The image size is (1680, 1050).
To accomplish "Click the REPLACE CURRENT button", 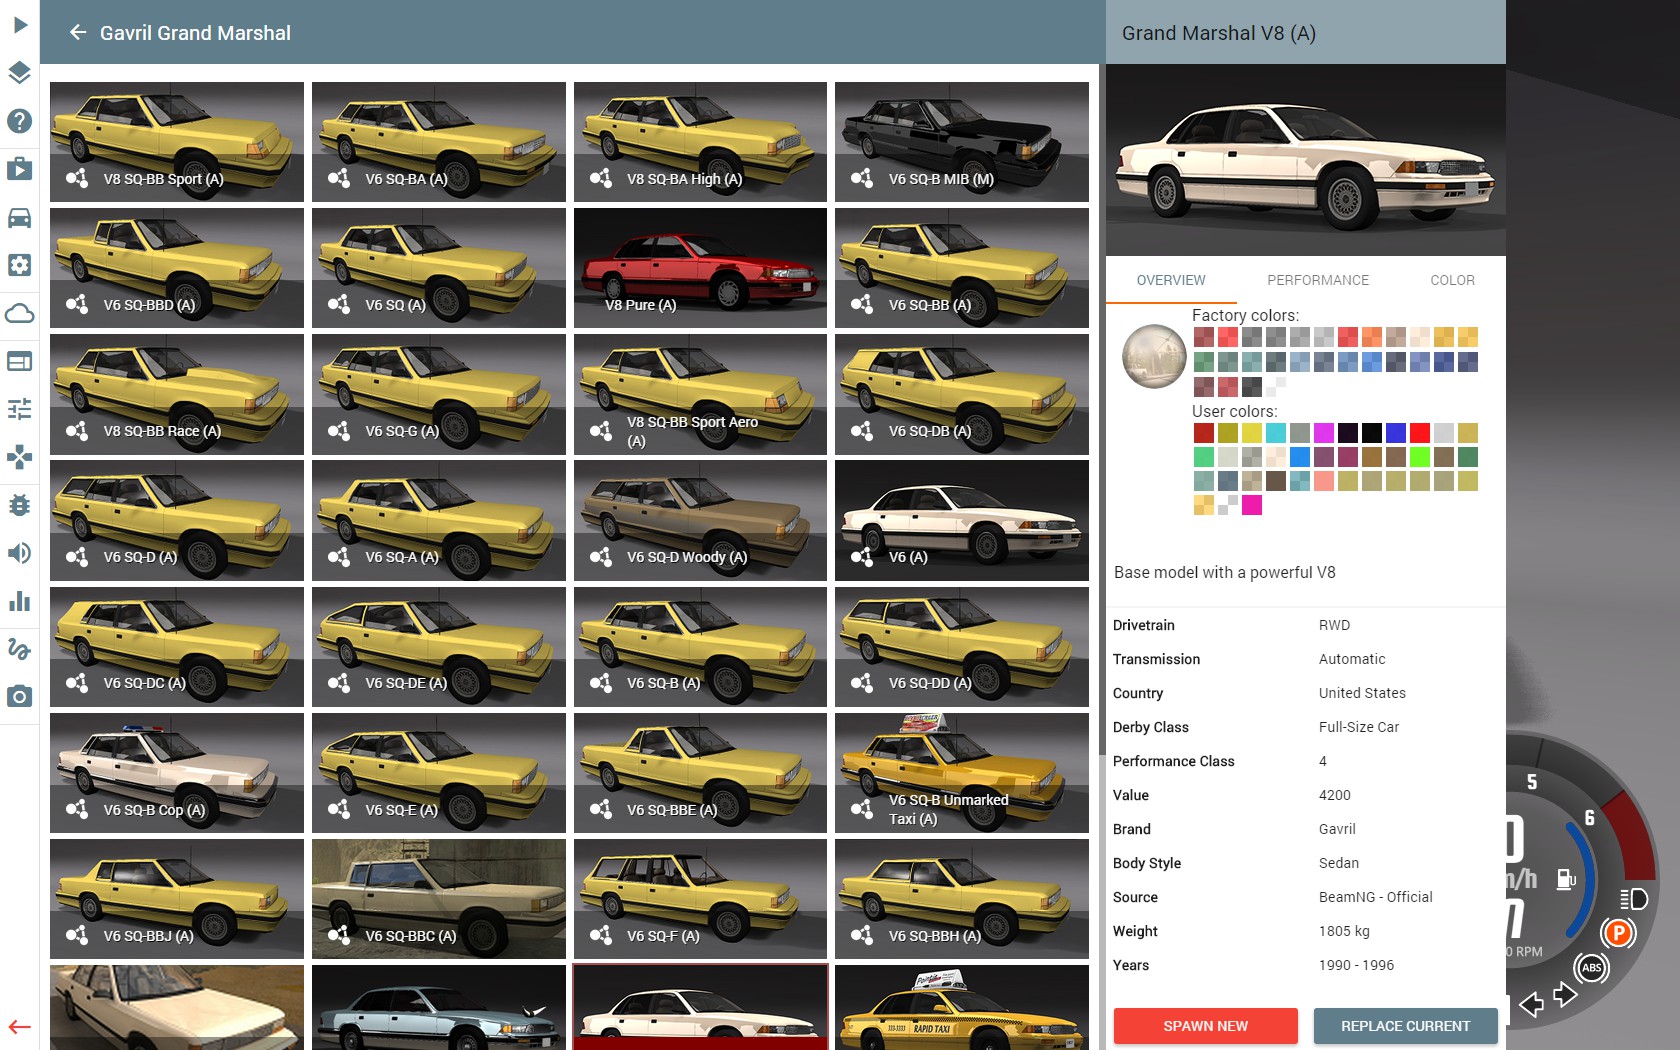I will [1405, 1026].
